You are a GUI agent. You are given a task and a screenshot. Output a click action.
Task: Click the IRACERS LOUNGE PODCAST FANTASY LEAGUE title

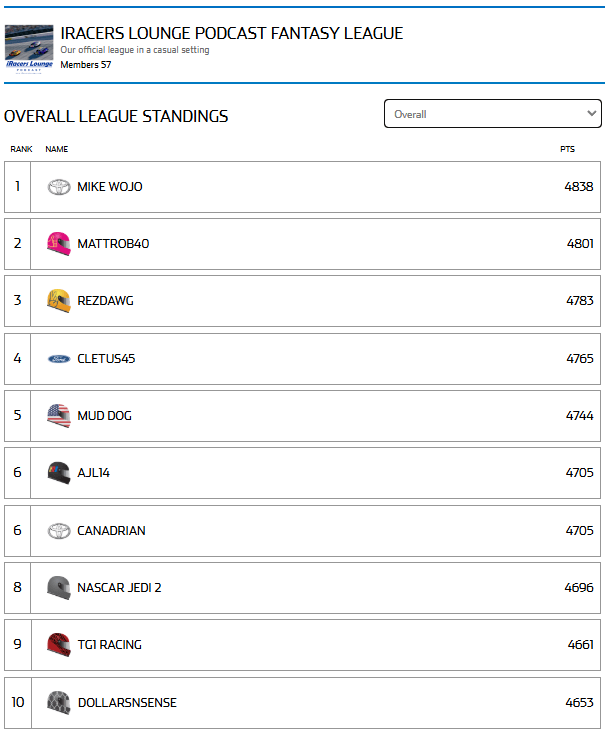click(x=232, y=33)
